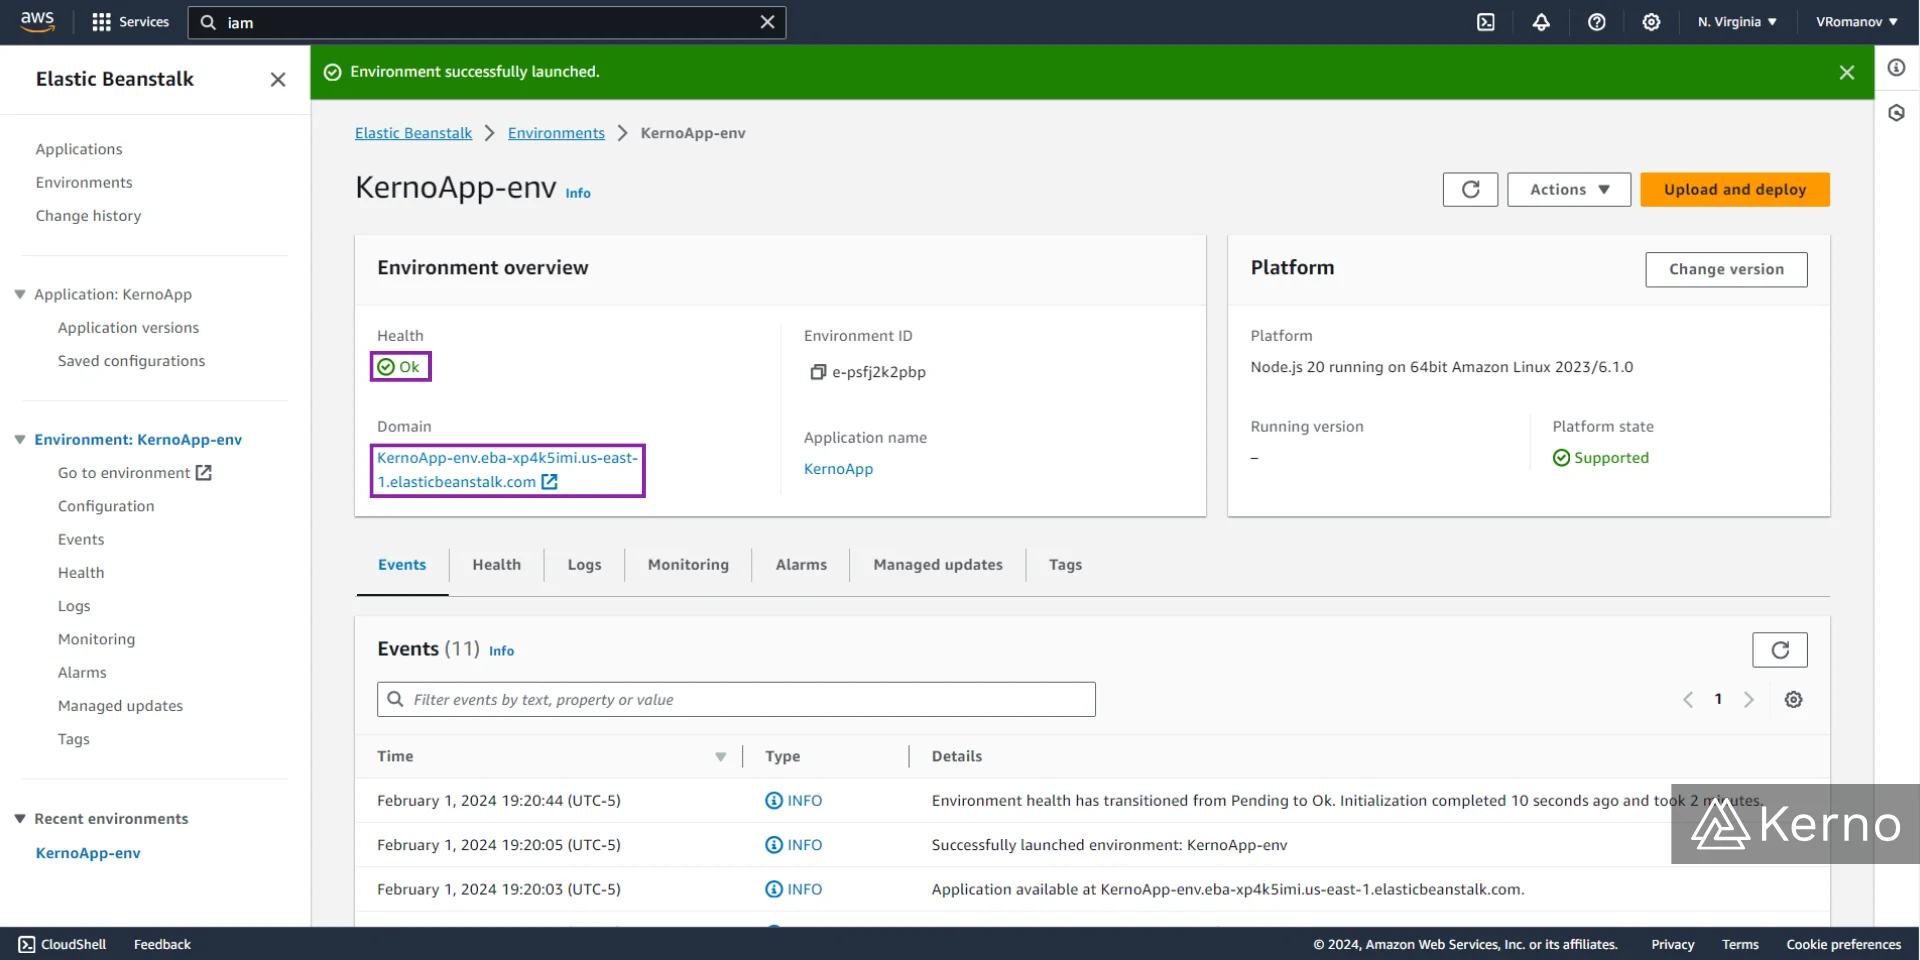This screenshot has width=1920, height=960.
Task: Open the info panel icon at right edge
Action: coord(1896,68)
